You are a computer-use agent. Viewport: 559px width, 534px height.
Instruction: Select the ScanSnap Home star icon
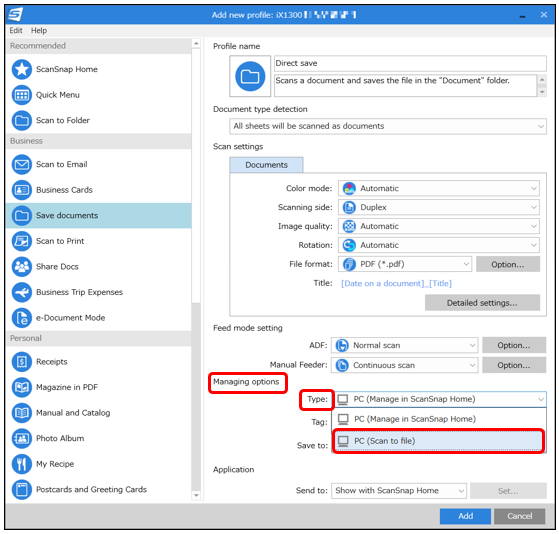click(22, 69)
